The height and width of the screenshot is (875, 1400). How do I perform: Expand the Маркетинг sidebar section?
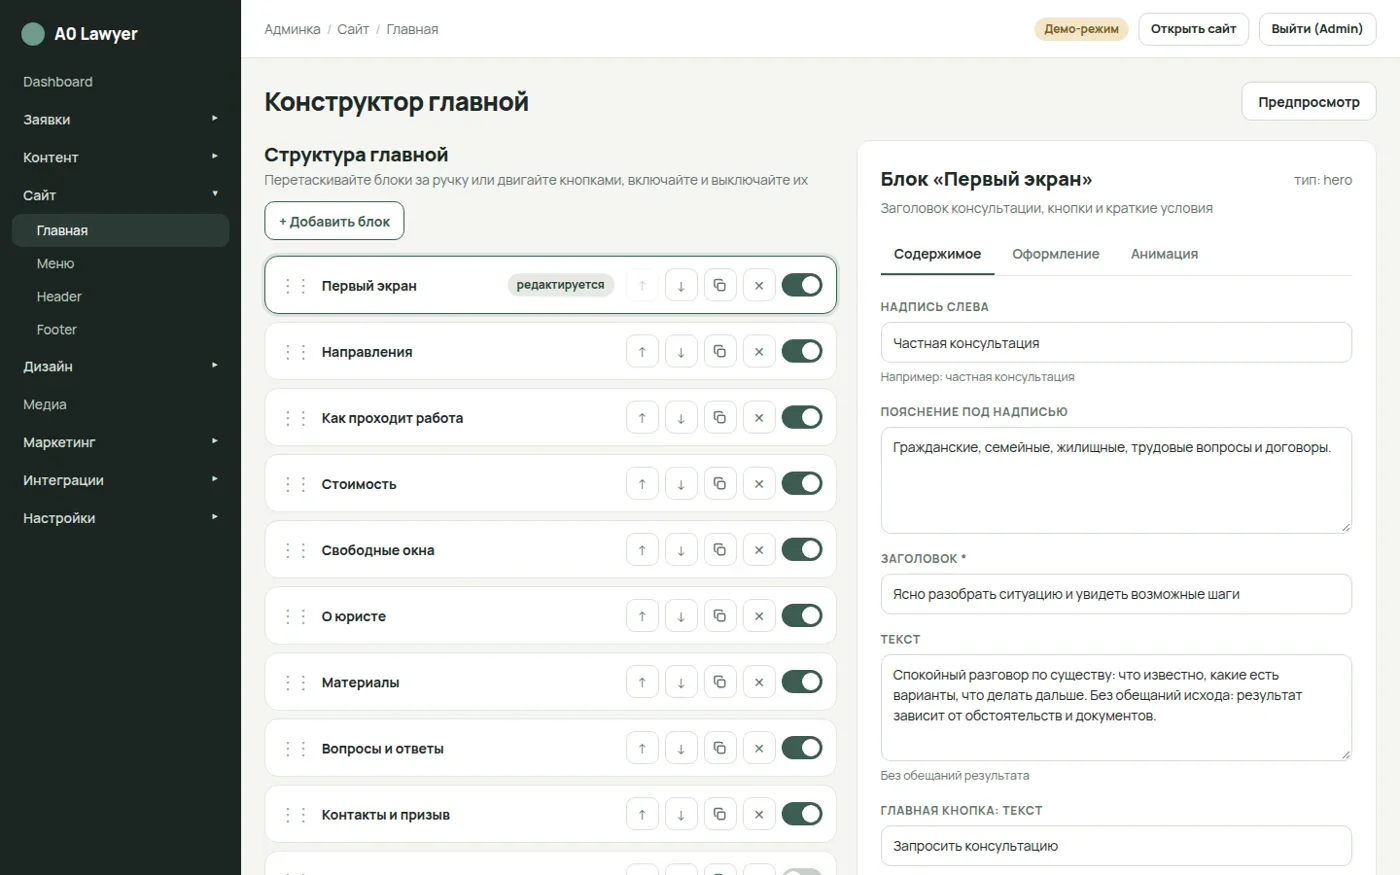[120, 442]
